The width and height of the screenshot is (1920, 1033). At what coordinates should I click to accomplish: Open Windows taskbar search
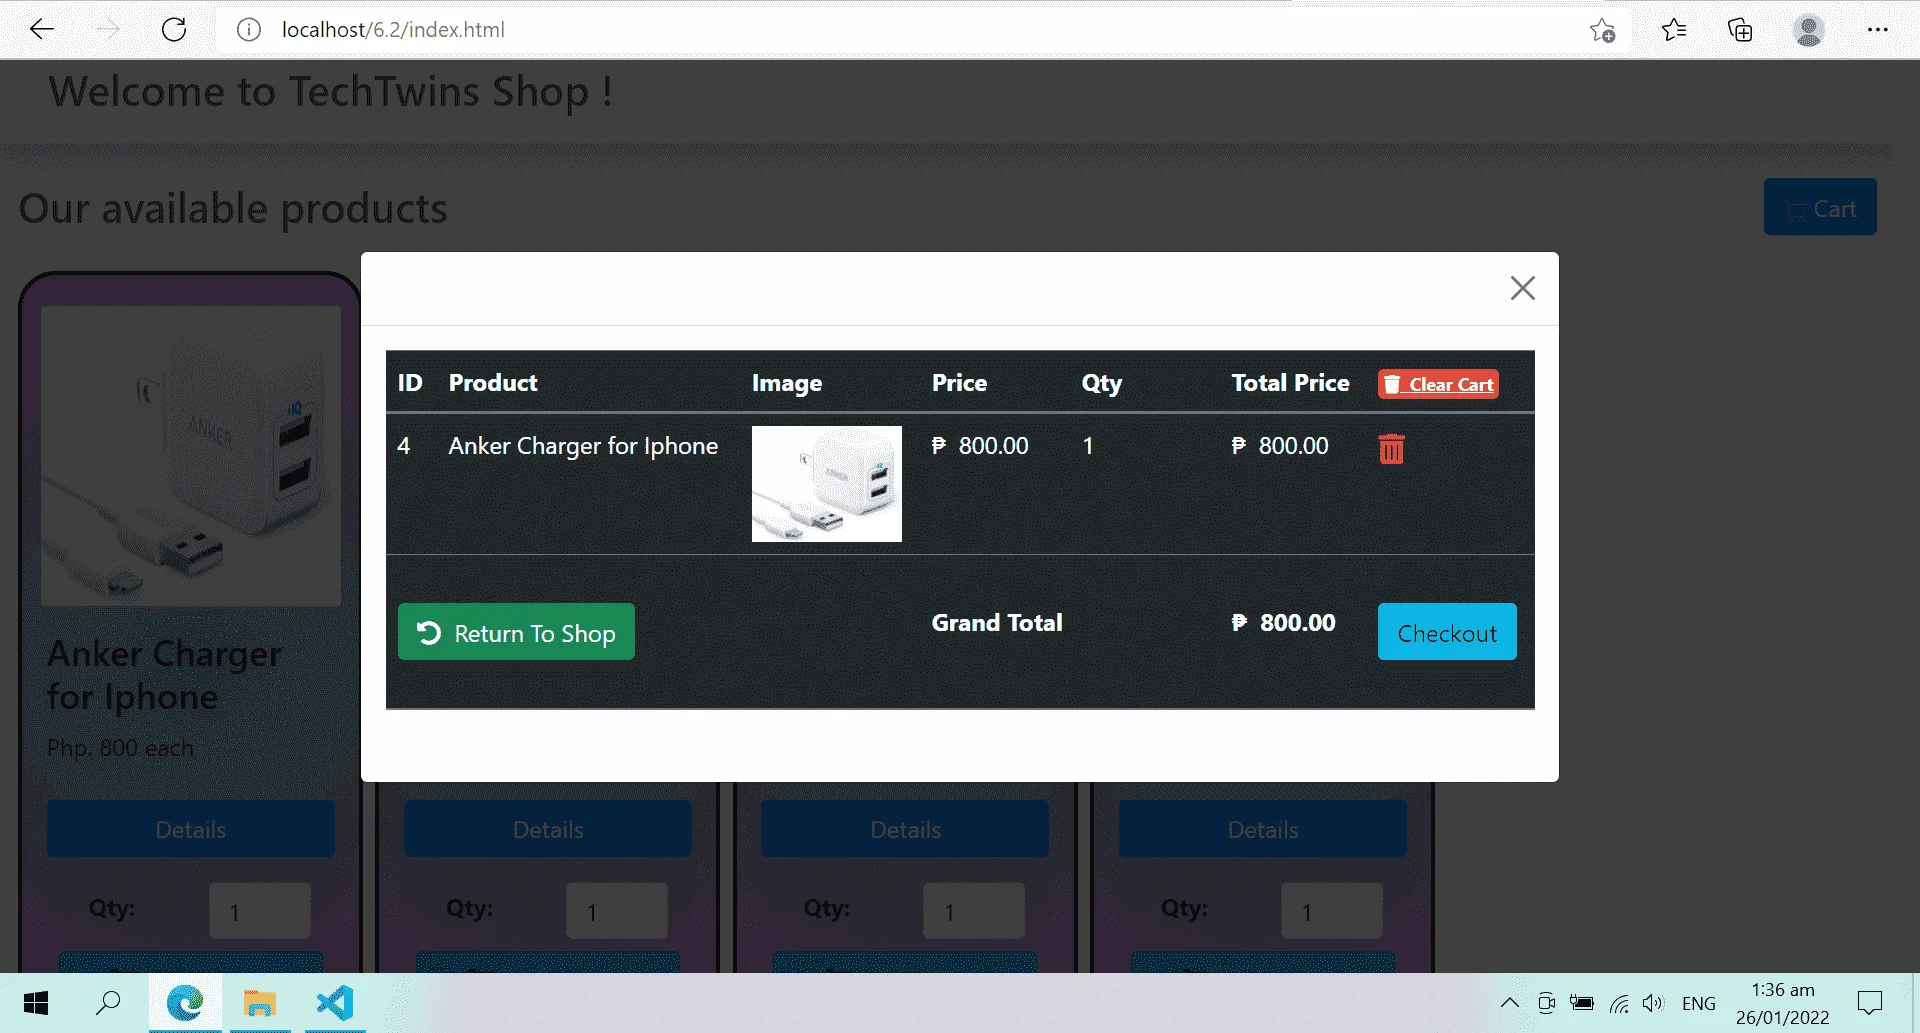coord(109,1003)
